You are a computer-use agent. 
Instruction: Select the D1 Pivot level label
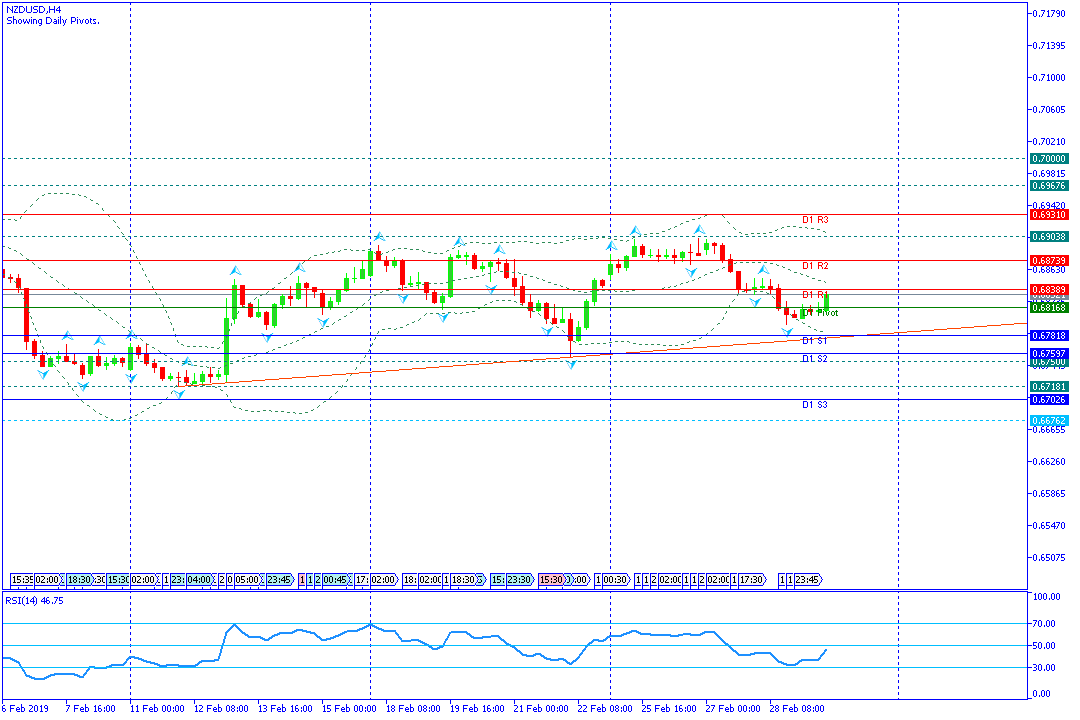(820, 313)
